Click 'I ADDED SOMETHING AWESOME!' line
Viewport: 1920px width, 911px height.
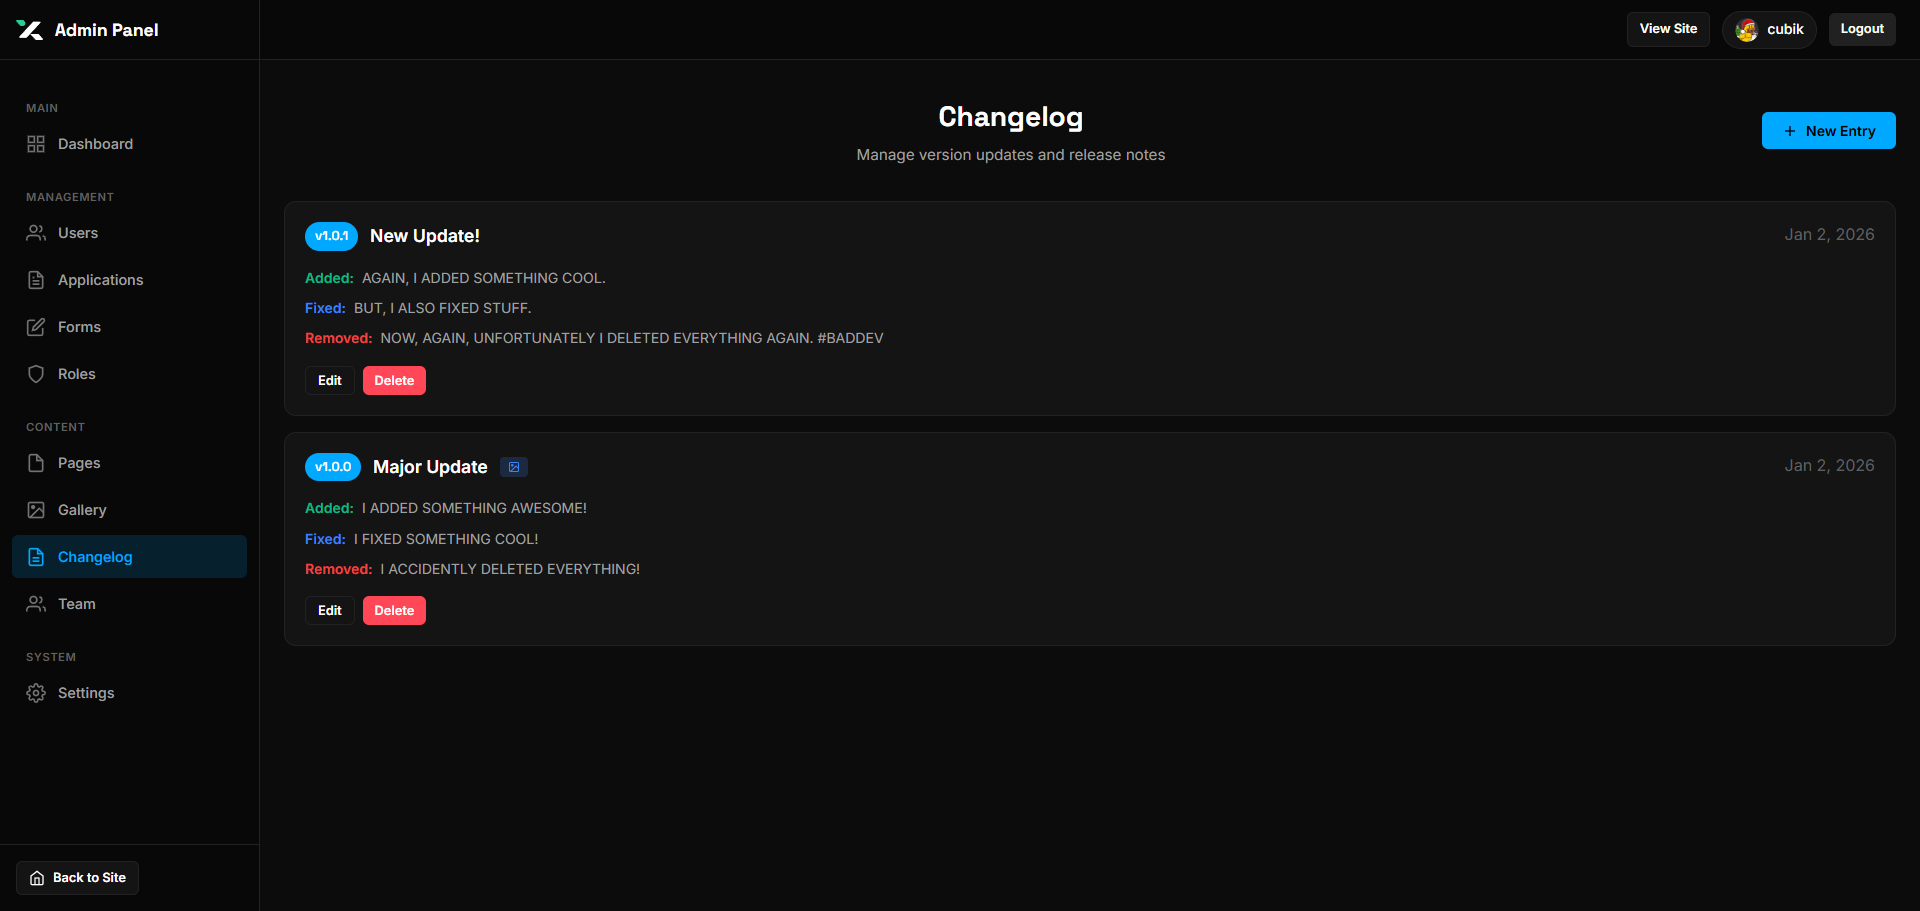[x=474, y=508]
